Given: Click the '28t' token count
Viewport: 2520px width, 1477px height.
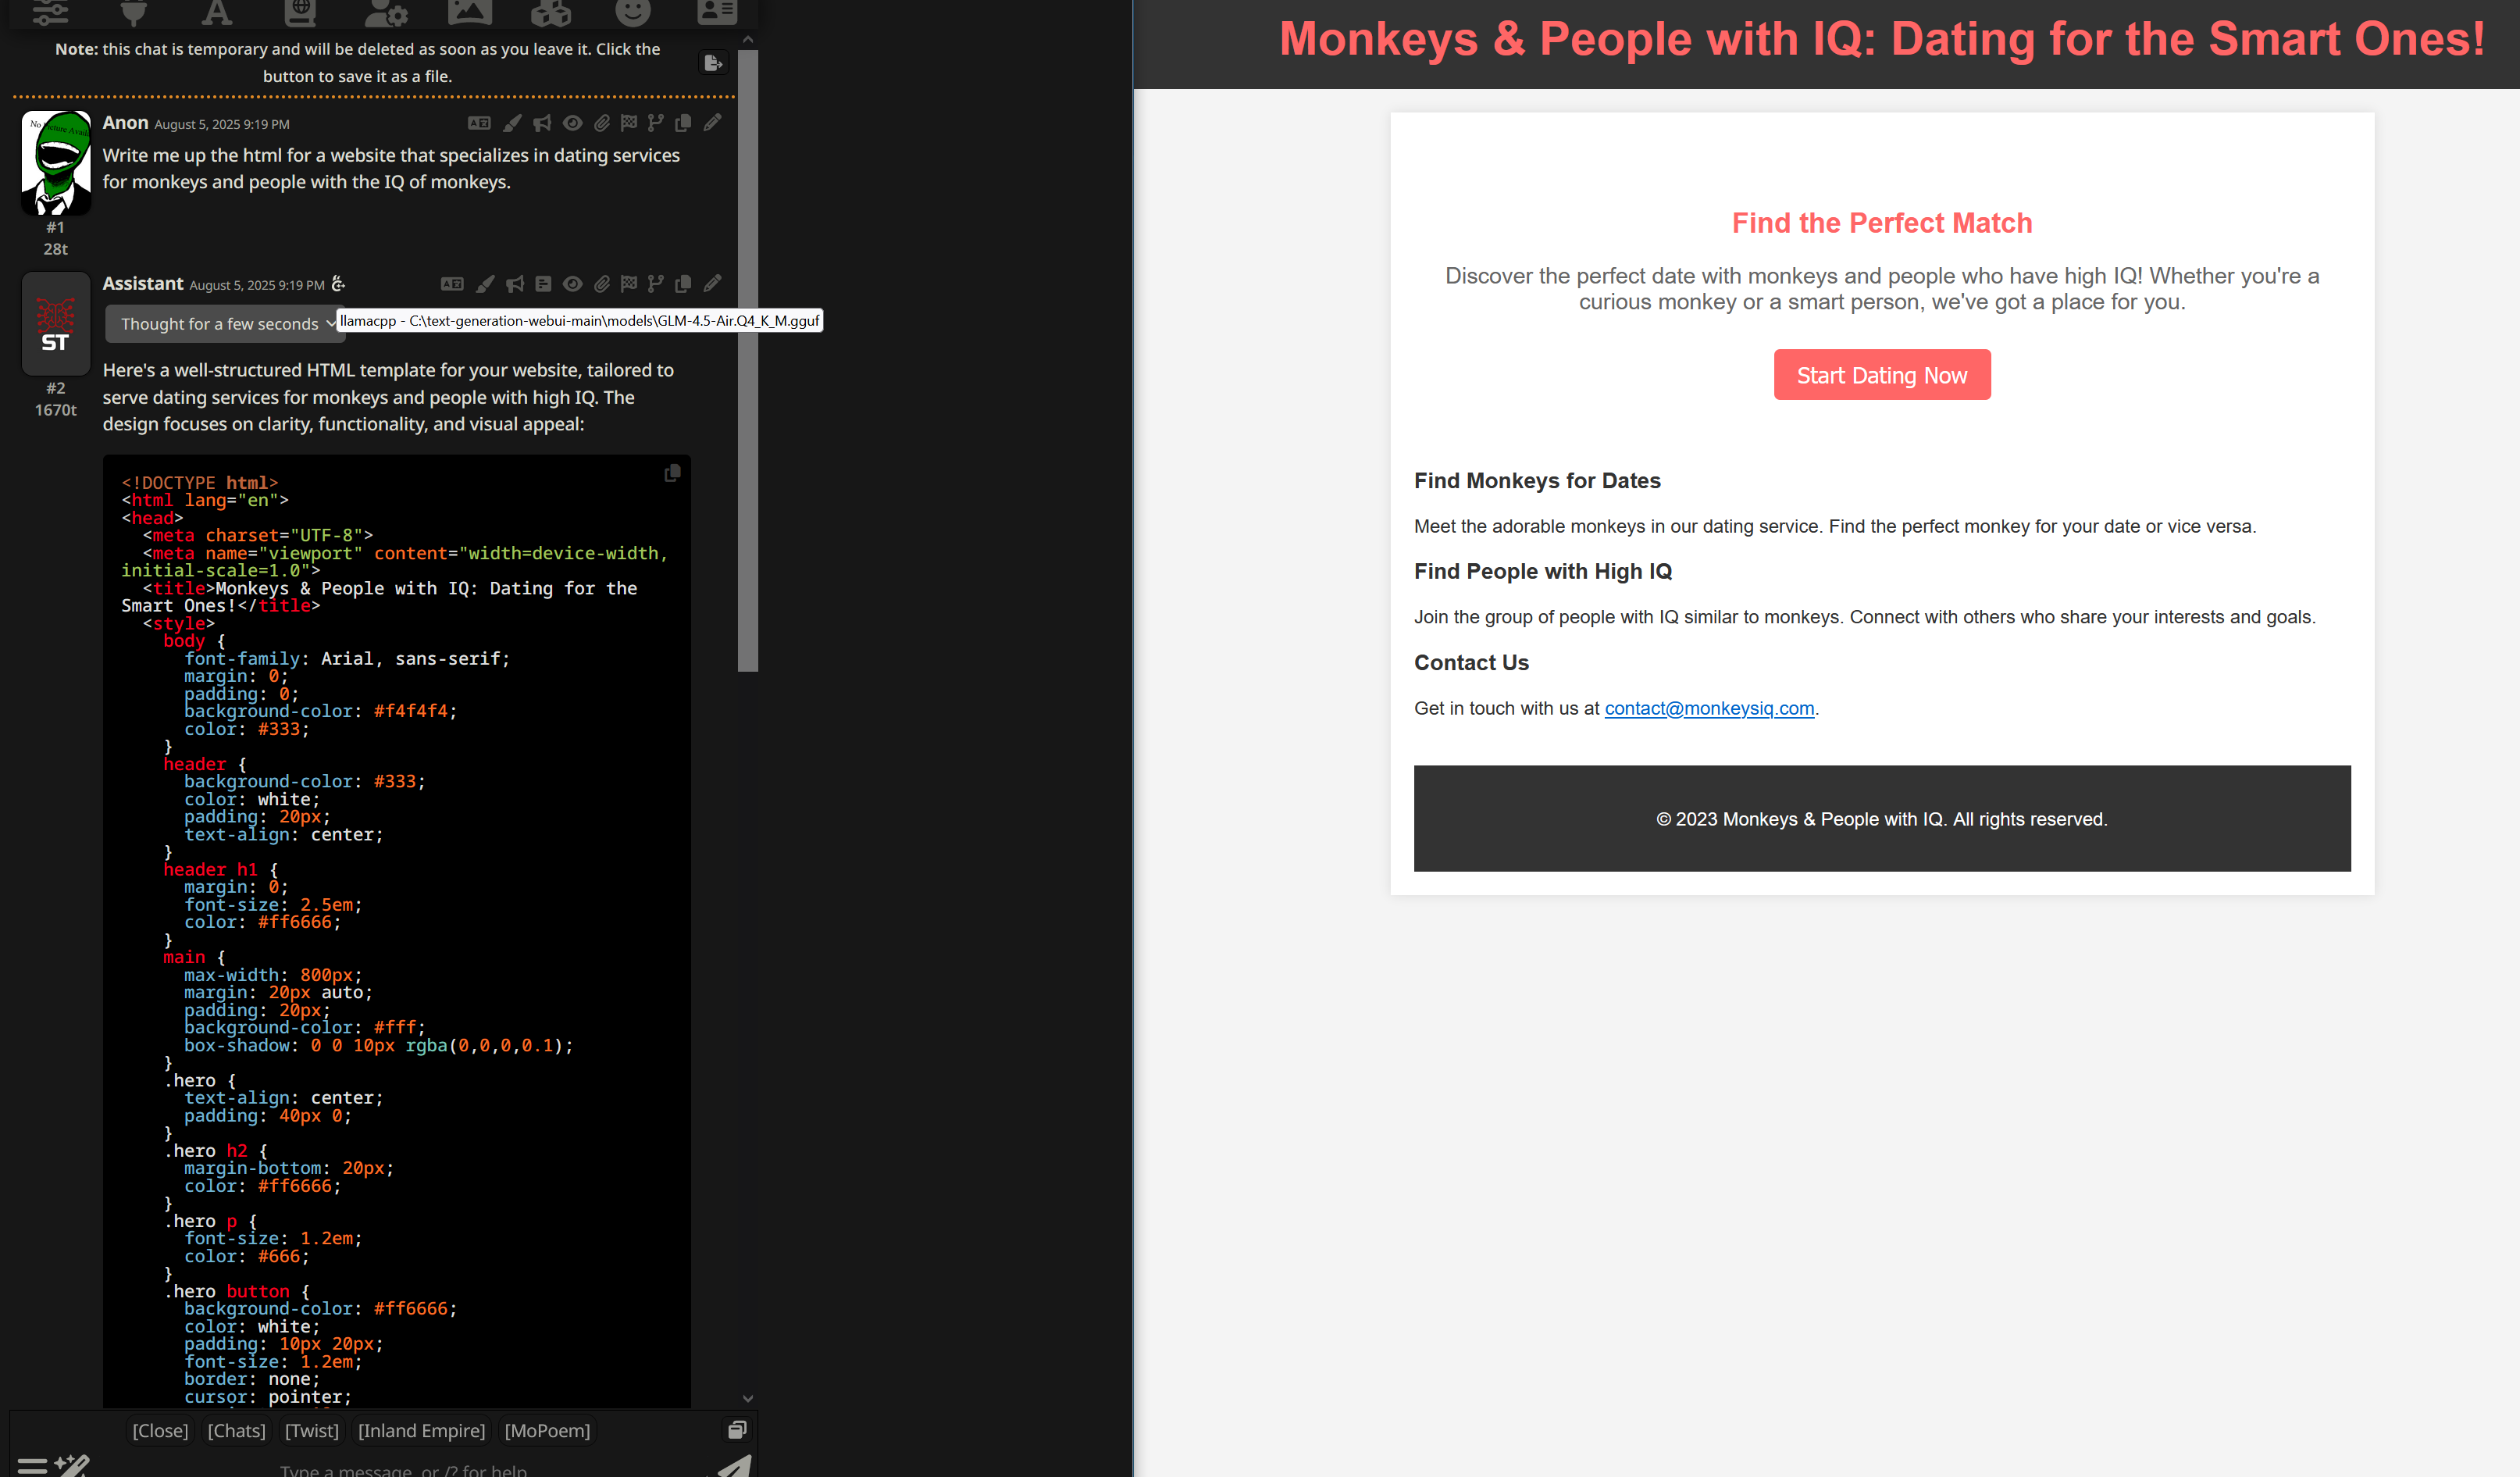Looking at the screenshot, I should [56, 249].
